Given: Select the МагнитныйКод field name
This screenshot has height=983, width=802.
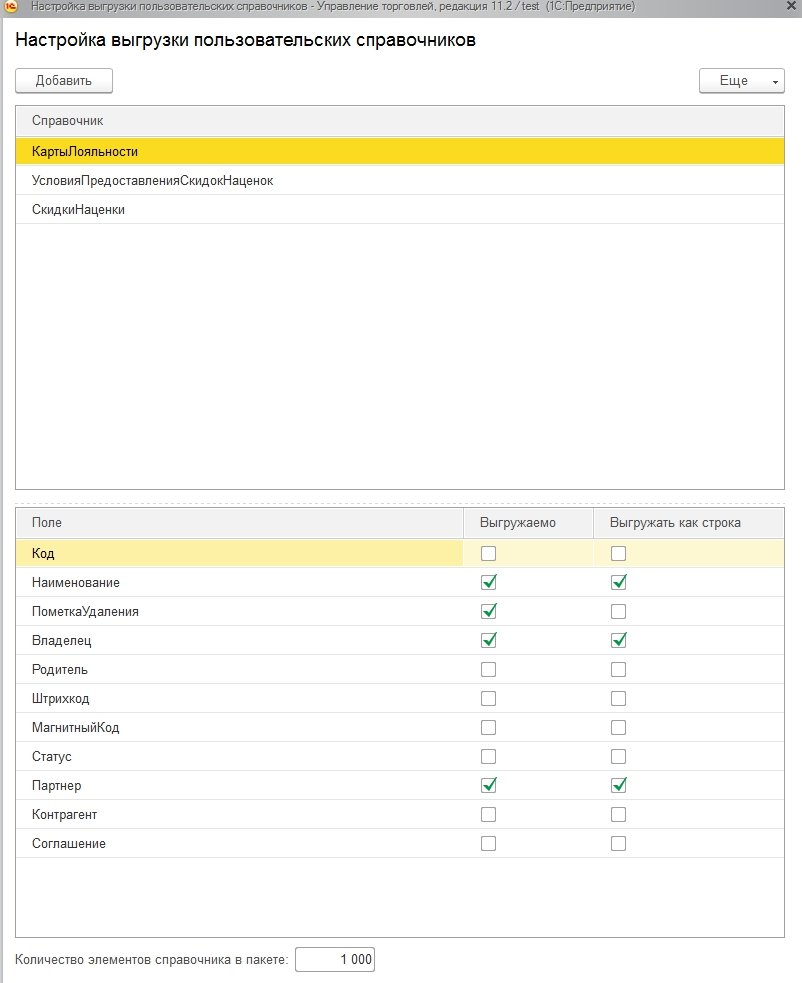Looking at the screenshot, I should click(75, 727).
